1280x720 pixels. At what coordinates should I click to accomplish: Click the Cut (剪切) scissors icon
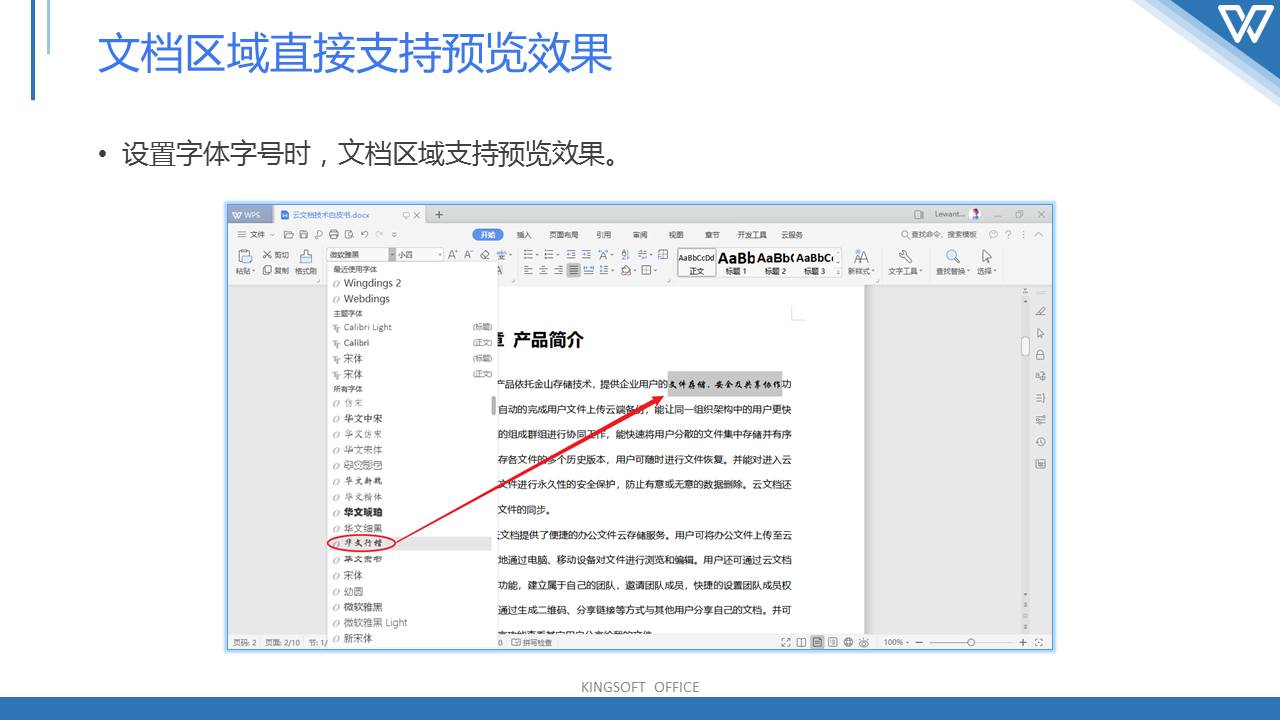(267, 255)
